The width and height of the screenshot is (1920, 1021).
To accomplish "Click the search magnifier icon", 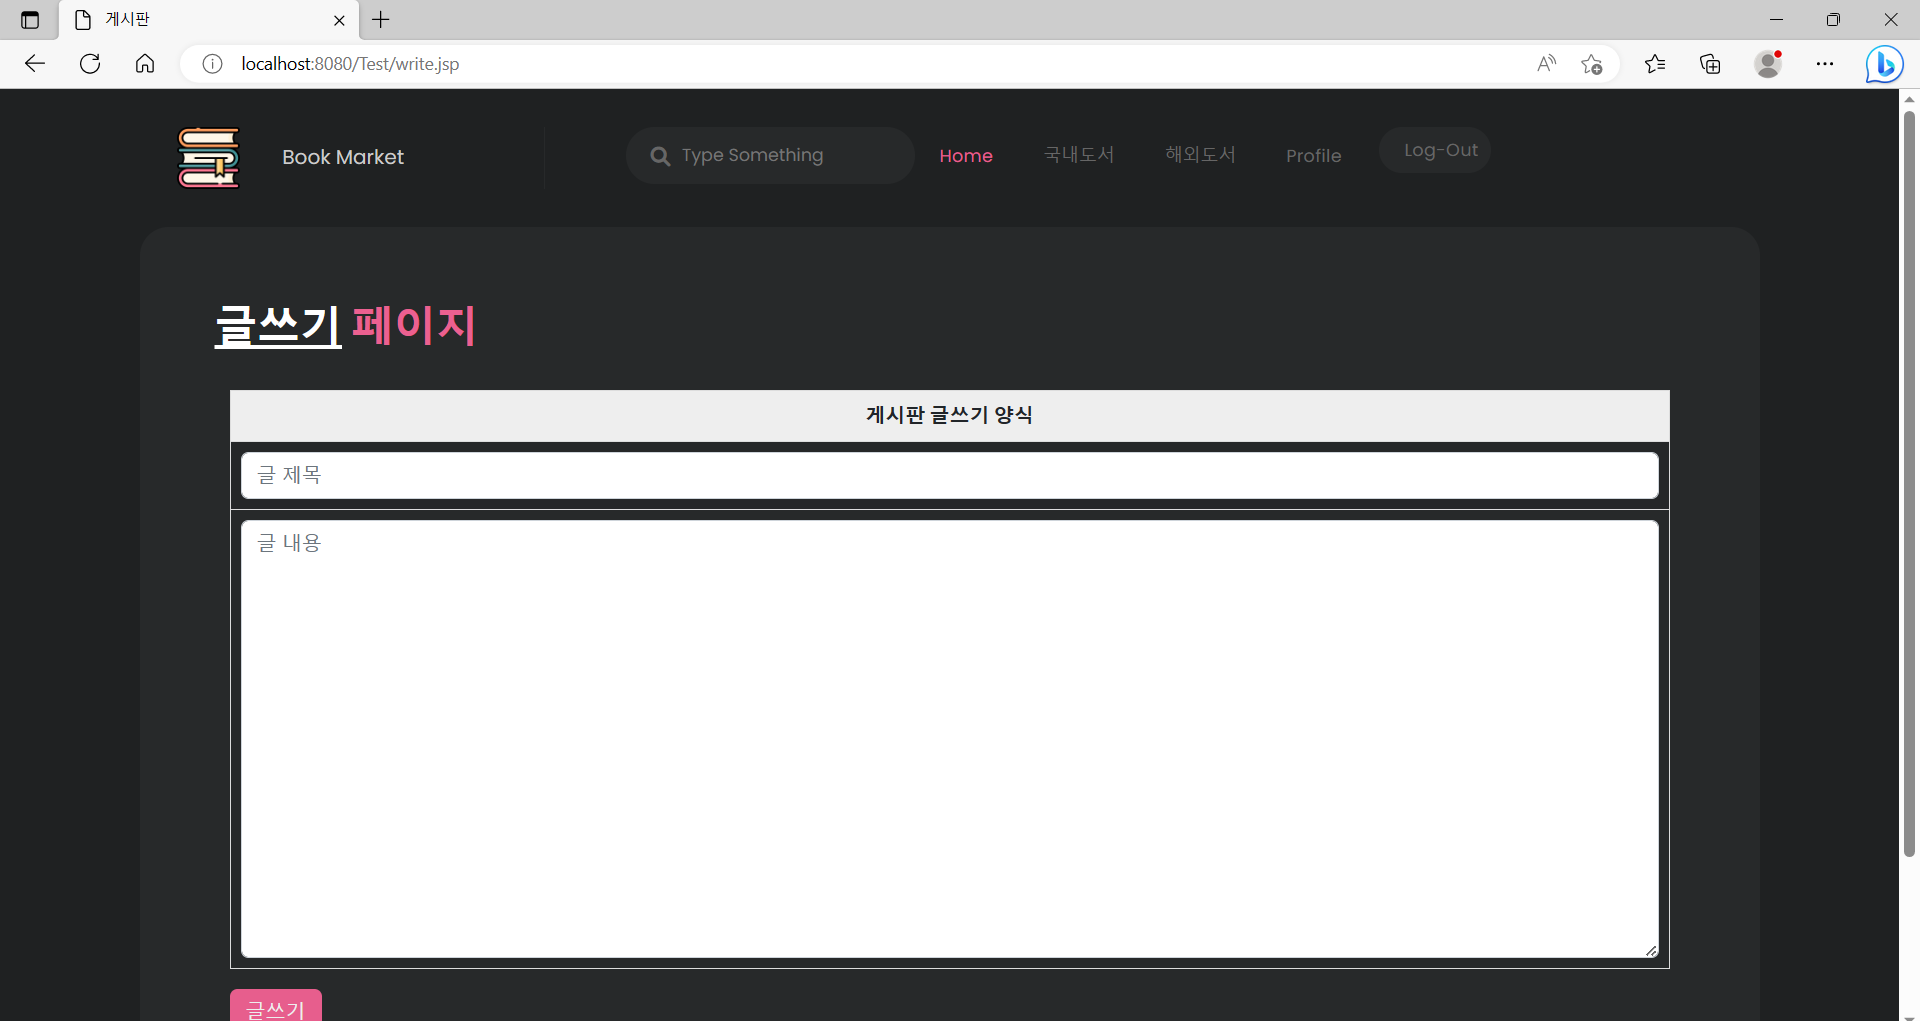I will pos(660,155).
